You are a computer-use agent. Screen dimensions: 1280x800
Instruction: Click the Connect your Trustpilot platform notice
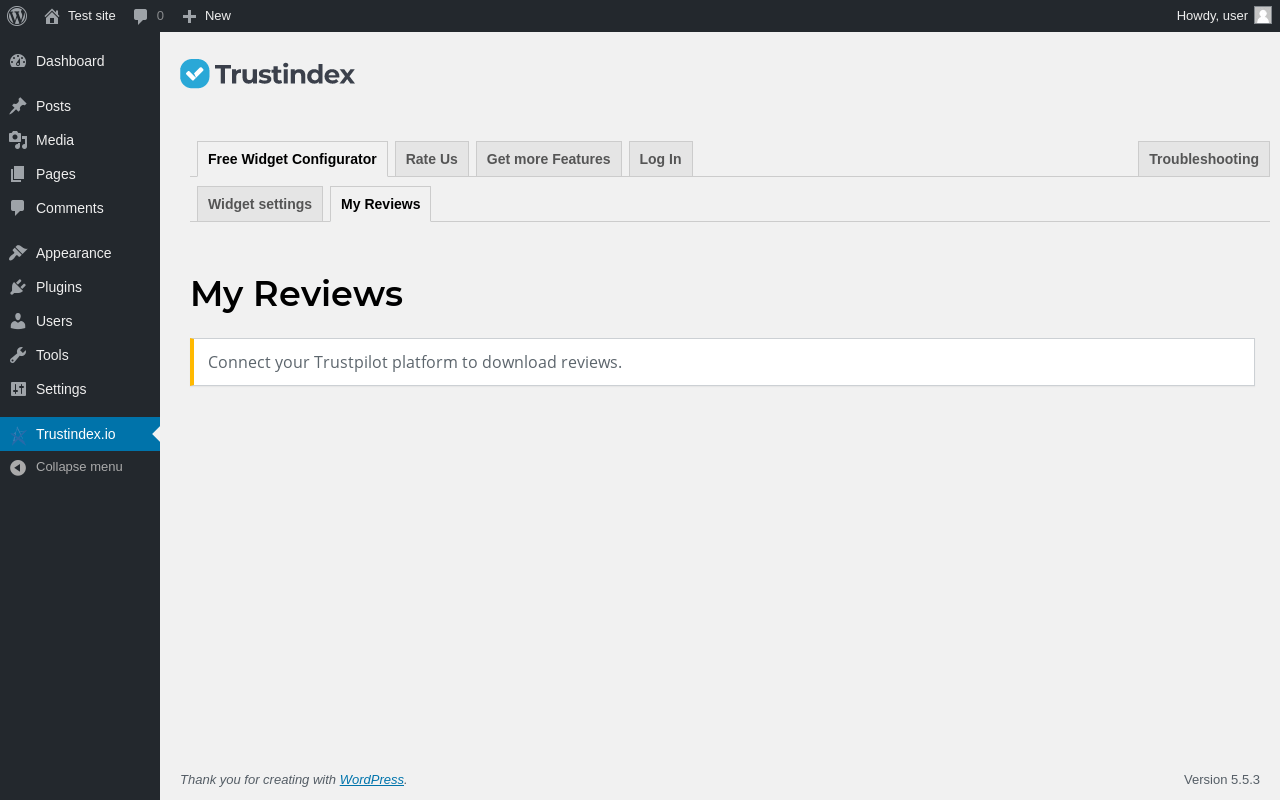click(x=722, y=362)
